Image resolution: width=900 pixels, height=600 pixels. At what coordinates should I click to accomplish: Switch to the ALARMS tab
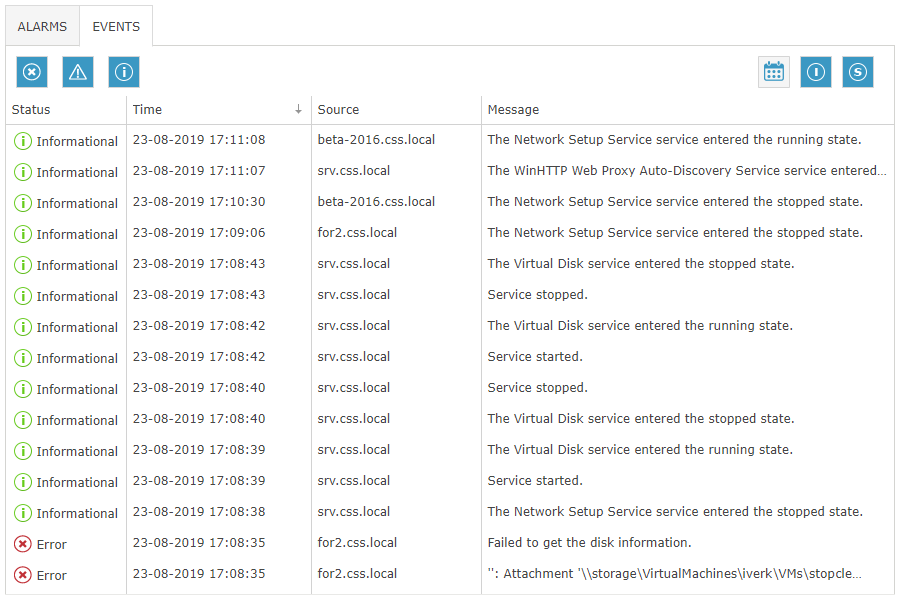click(42, 27)
